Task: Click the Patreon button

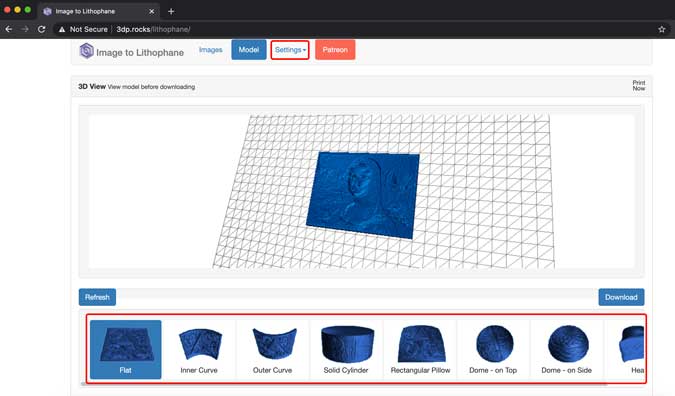Action: (335, 50)
